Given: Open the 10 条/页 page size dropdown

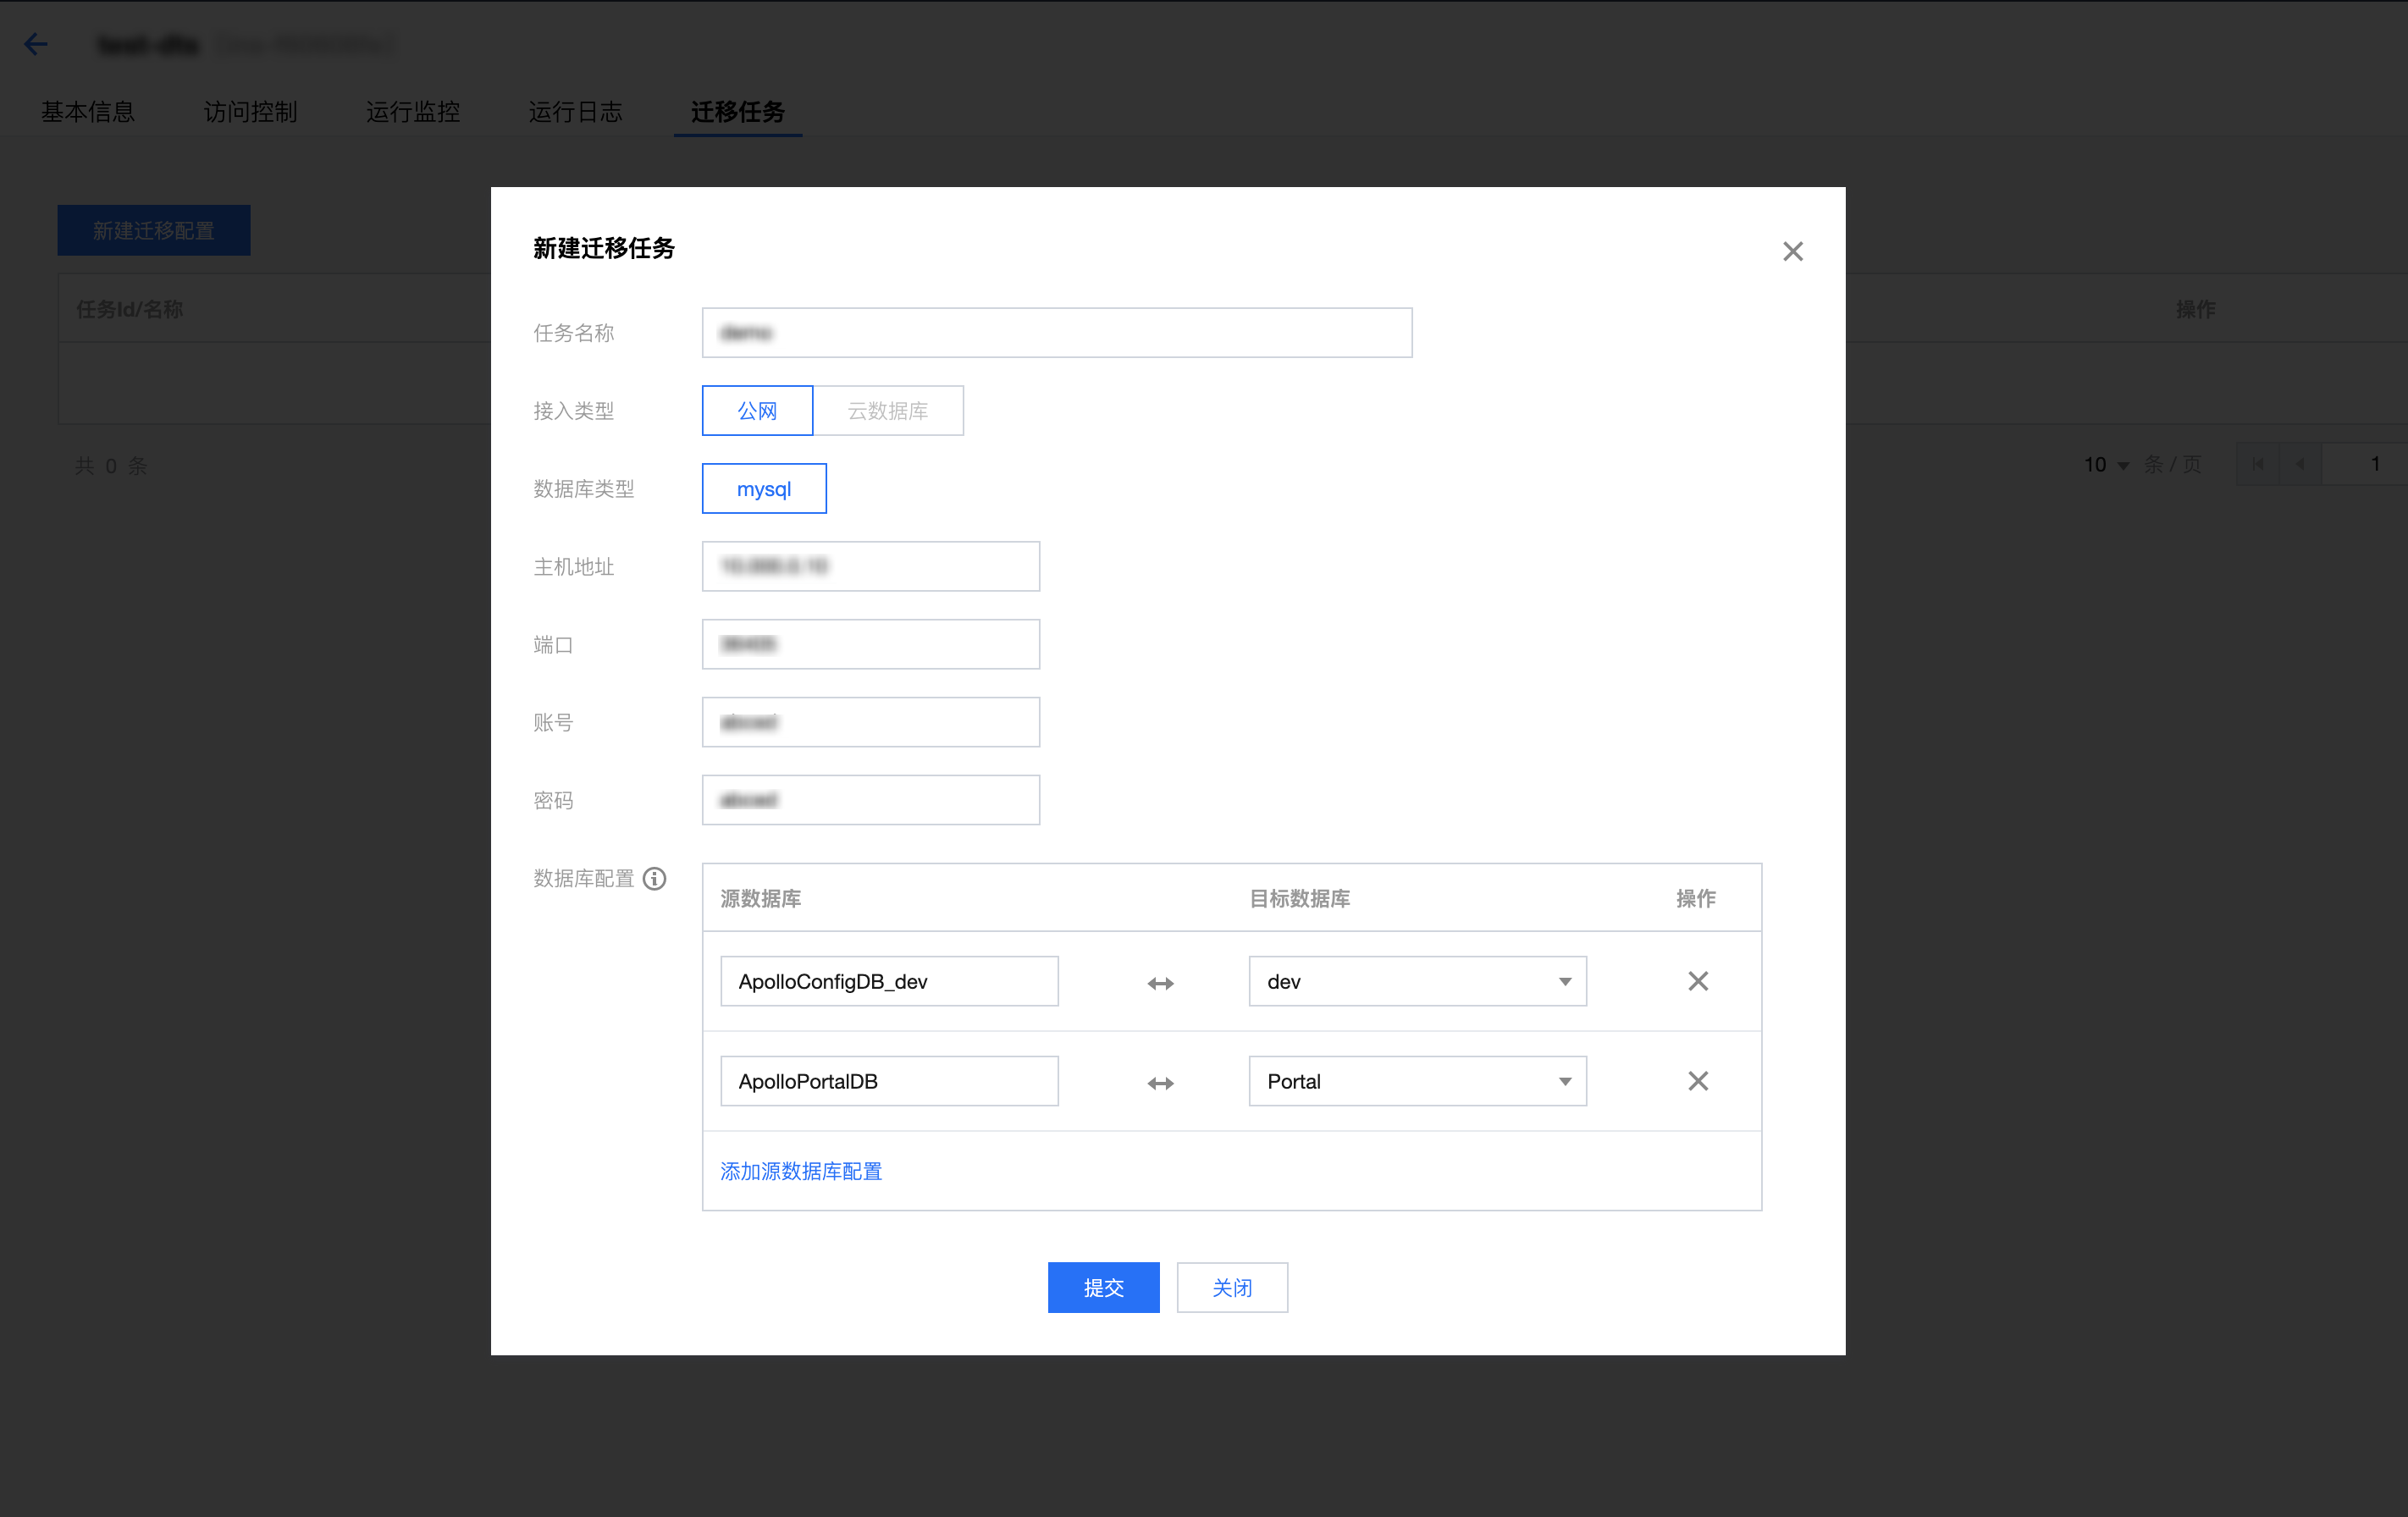Looking at the screenshot, I should (x=2106, y=465).
